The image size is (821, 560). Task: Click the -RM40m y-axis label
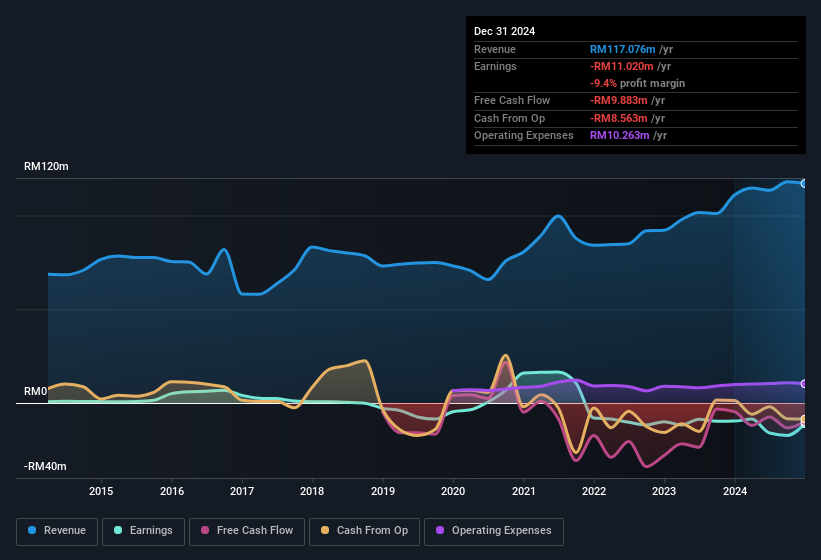[46, 467]
